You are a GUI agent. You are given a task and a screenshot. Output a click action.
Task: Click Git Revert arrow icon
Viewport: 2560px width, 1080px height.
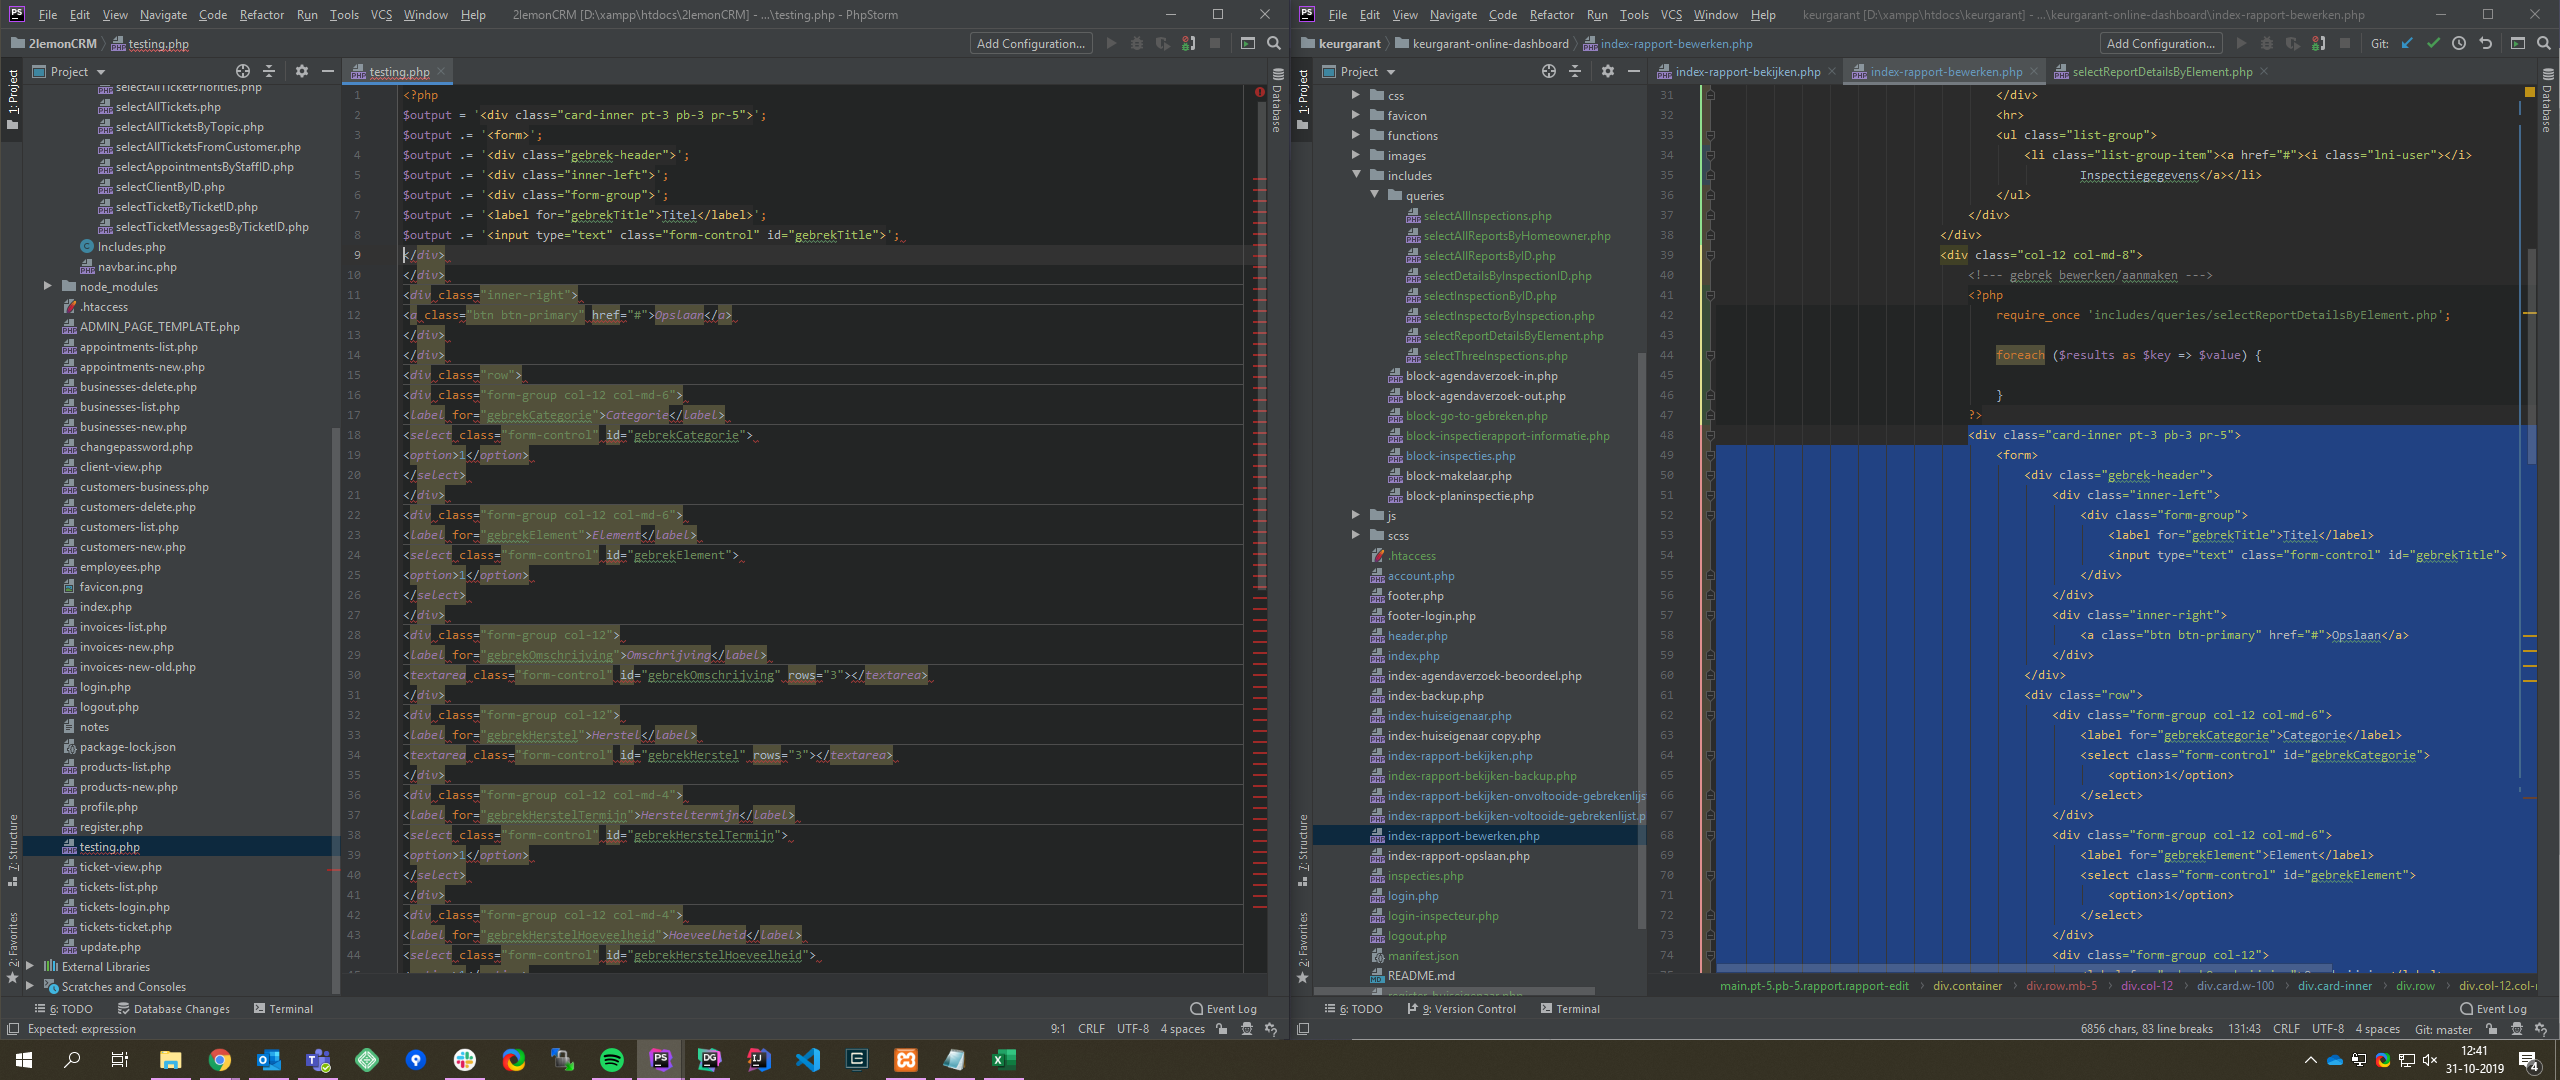pyautogui.click(x=2485, y=43)
